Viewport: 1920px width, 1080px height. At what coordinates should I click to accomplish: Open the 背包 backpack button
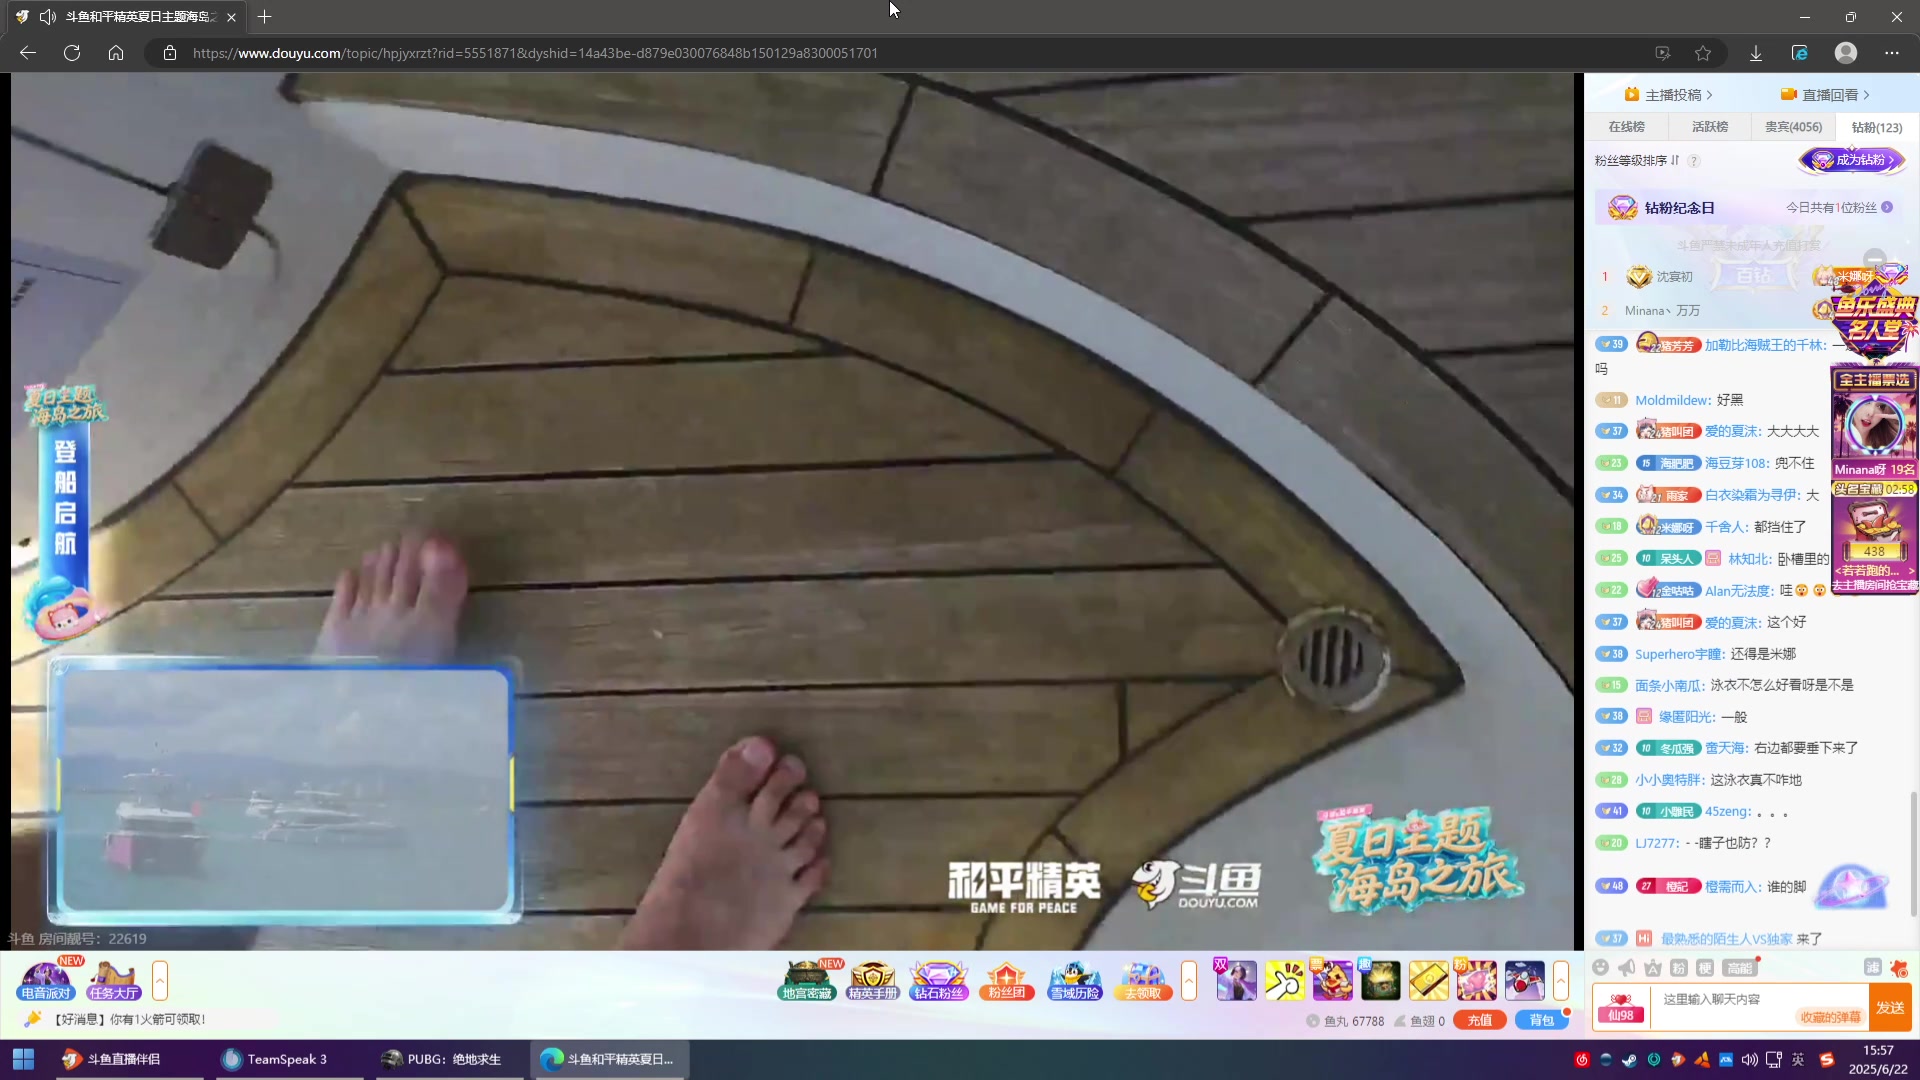click(x=1541, y=1021)
